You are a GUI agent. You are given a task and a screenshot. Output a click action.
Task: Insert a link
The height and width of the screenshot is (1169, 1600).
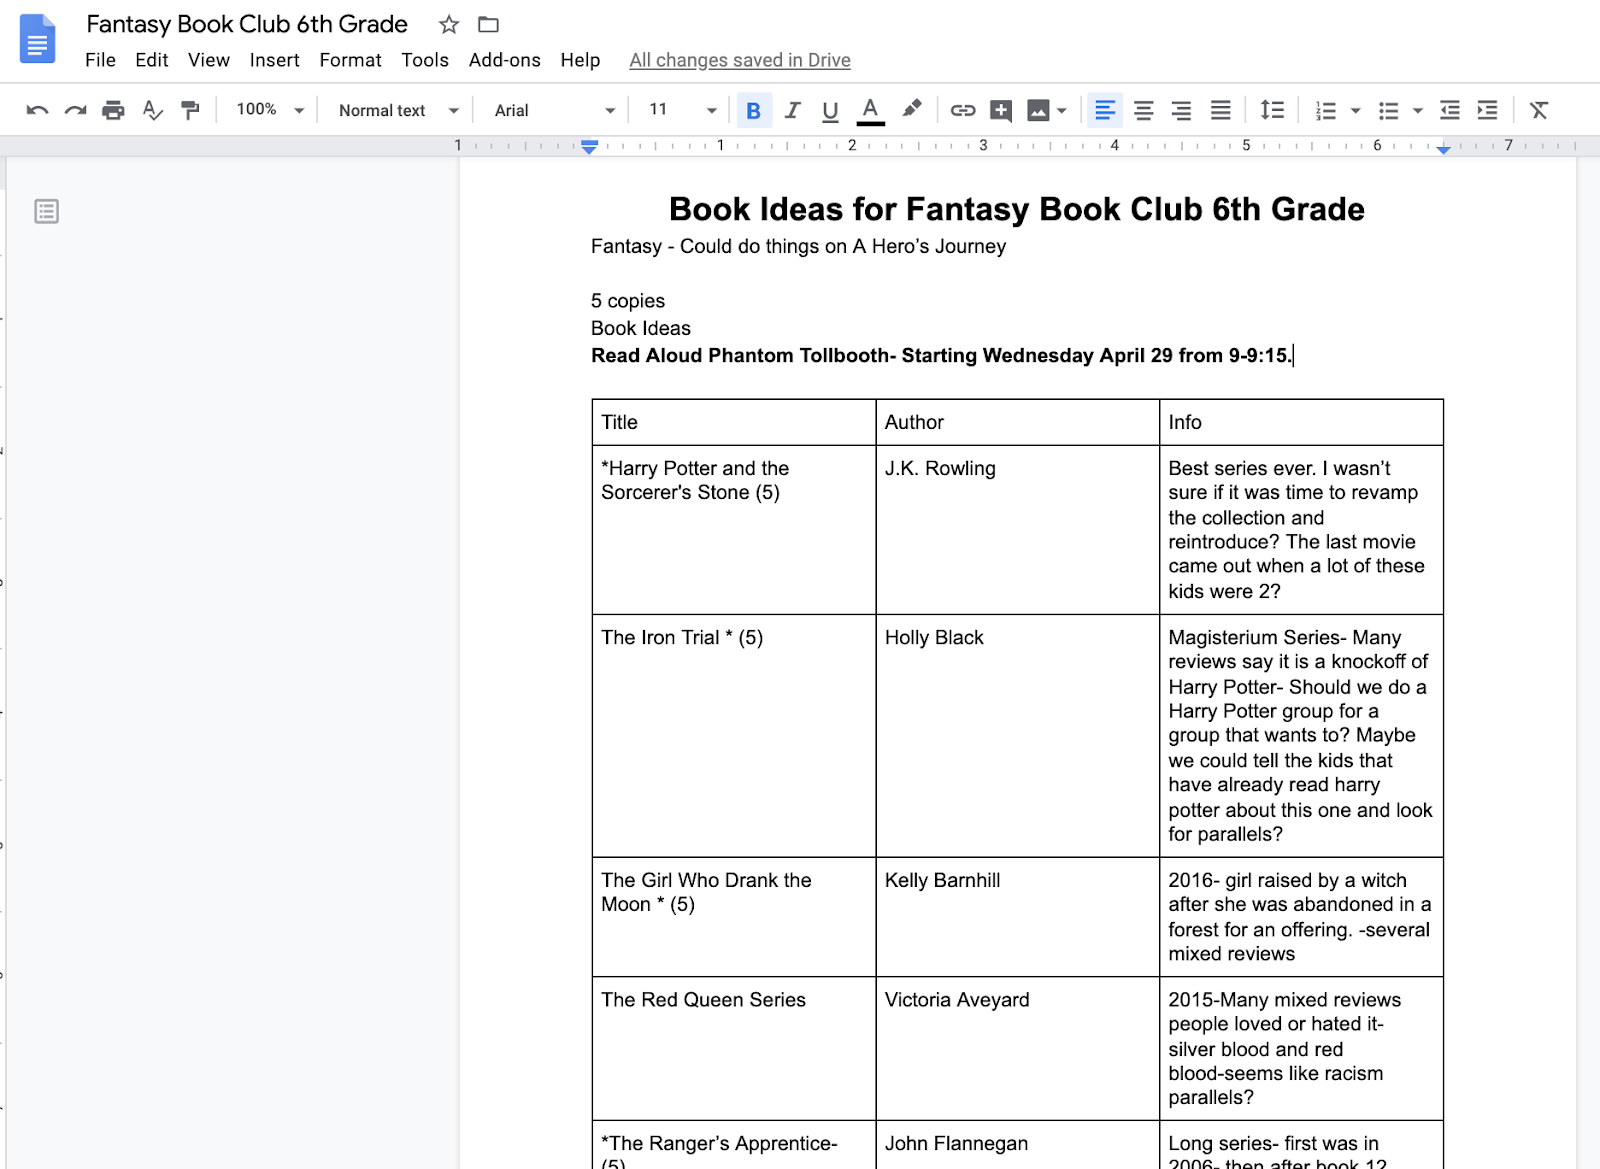point(963,110)
